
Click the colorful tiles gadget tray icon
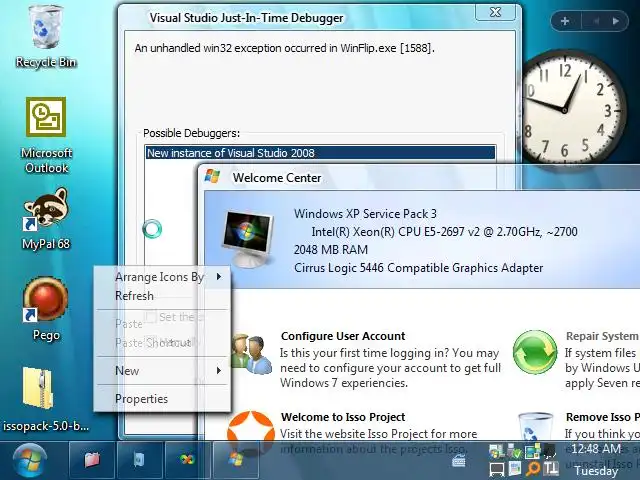pyautogui.click(x=532, y=451)
